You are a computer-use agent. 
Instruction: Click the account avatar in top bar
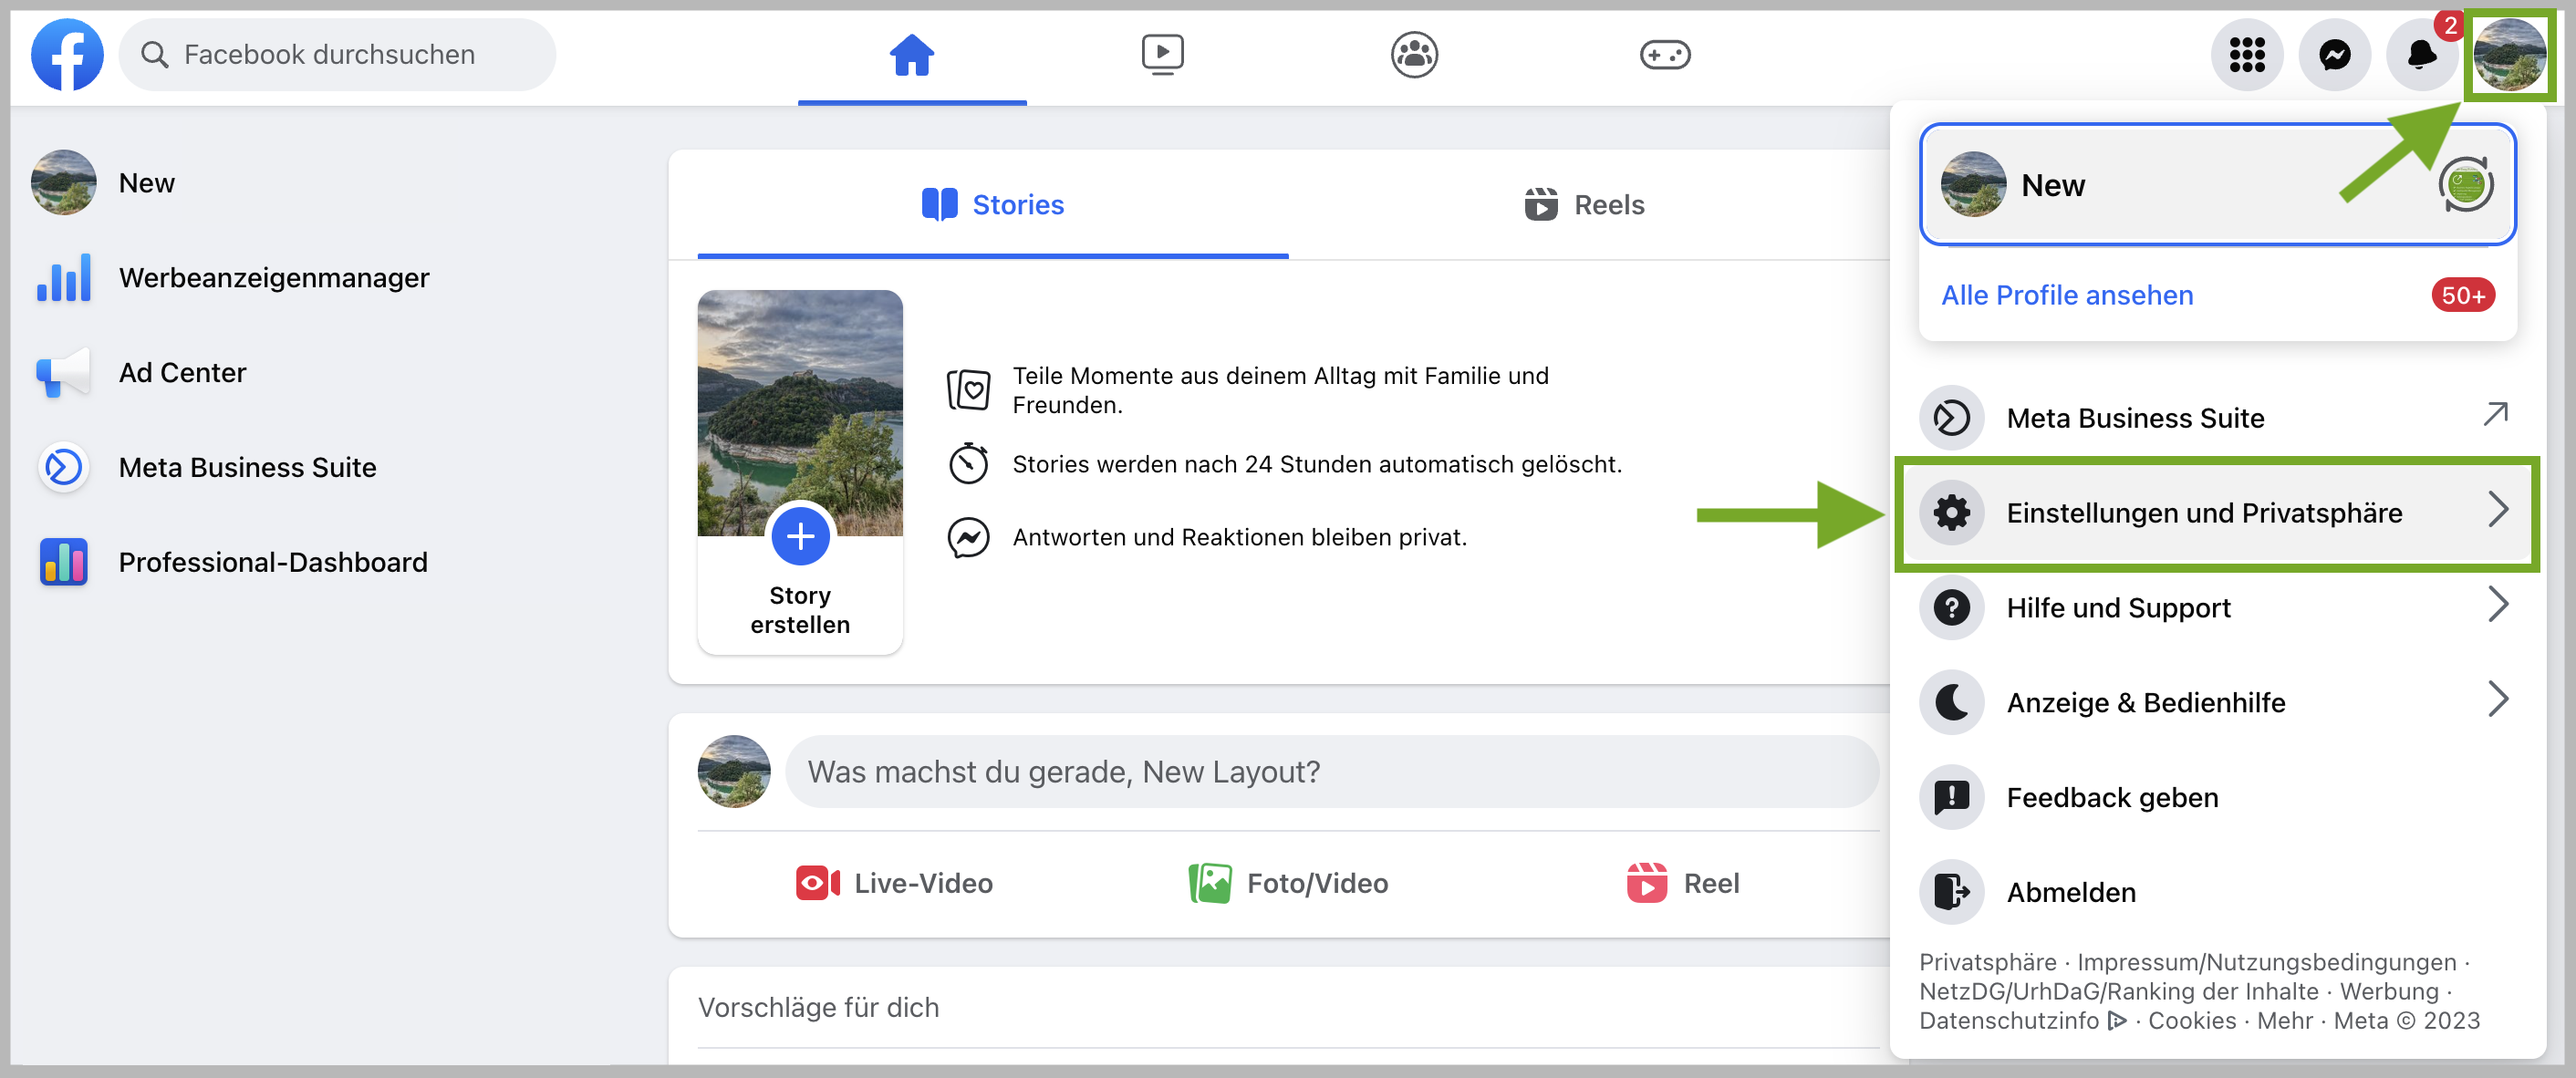[x=2509, y=54]
